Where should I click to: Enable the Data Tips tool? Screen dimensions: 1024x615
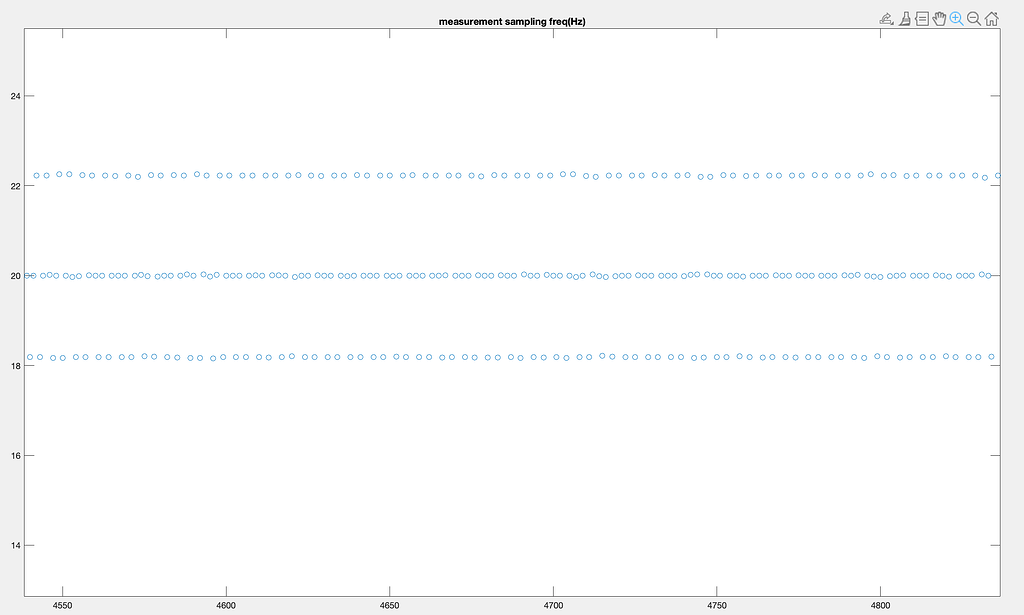[x=921, y=18]
